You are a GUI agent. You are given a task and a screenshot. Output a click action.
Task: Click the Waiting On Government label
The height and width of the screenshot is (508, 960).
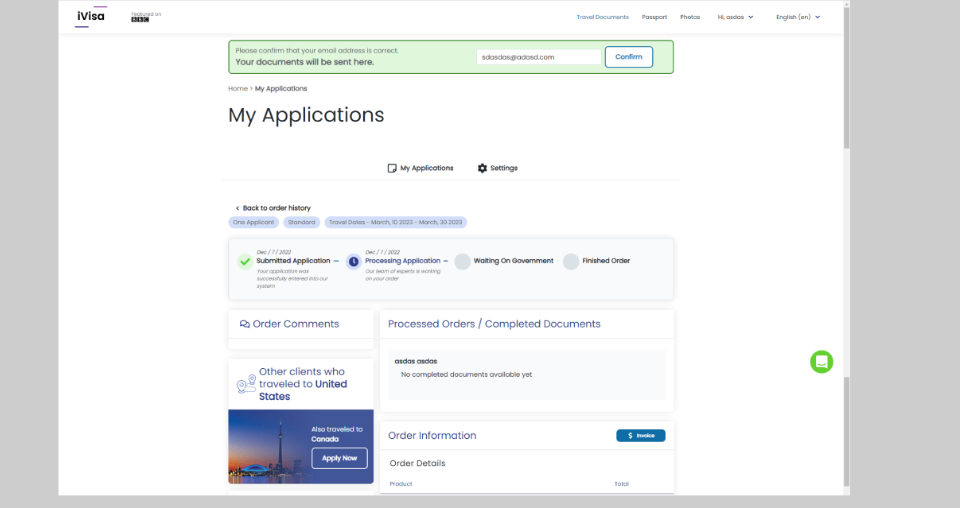[513, 261]
